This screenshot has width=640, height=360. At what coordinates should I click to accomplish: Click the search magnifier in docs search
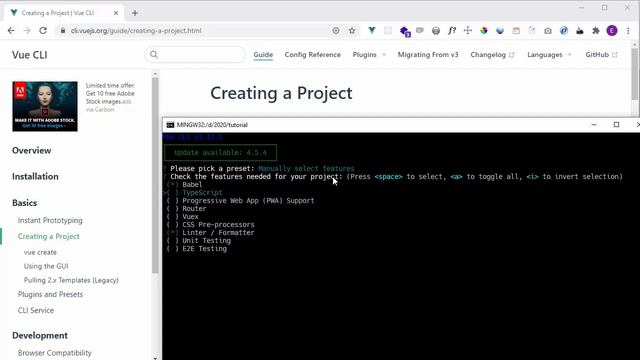coord(154,54)
